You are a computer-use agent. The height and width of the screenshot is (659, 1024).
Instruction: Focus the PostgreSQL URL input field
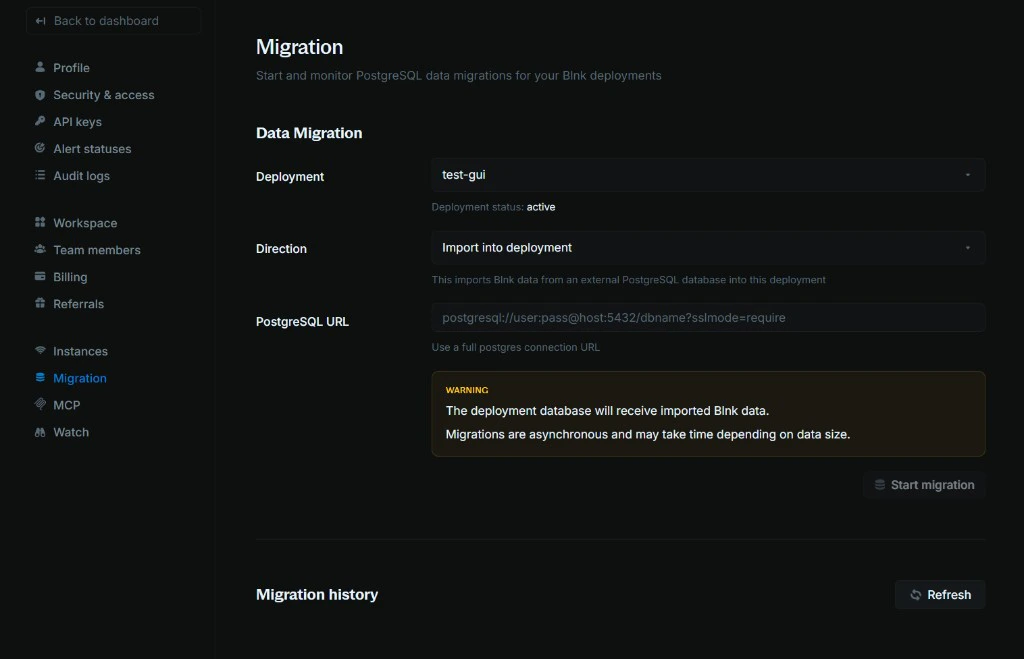tap(708, 317)
